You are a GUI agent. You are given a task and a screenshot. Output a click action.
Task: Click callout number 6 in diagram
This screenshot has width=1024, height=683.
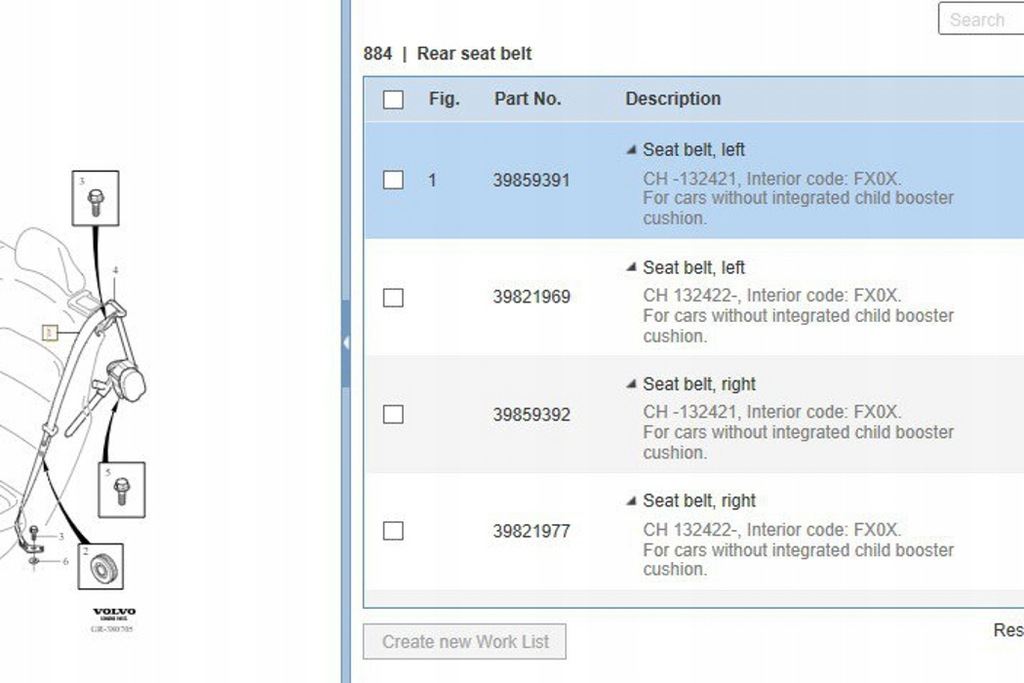click(x=65, y=561)
